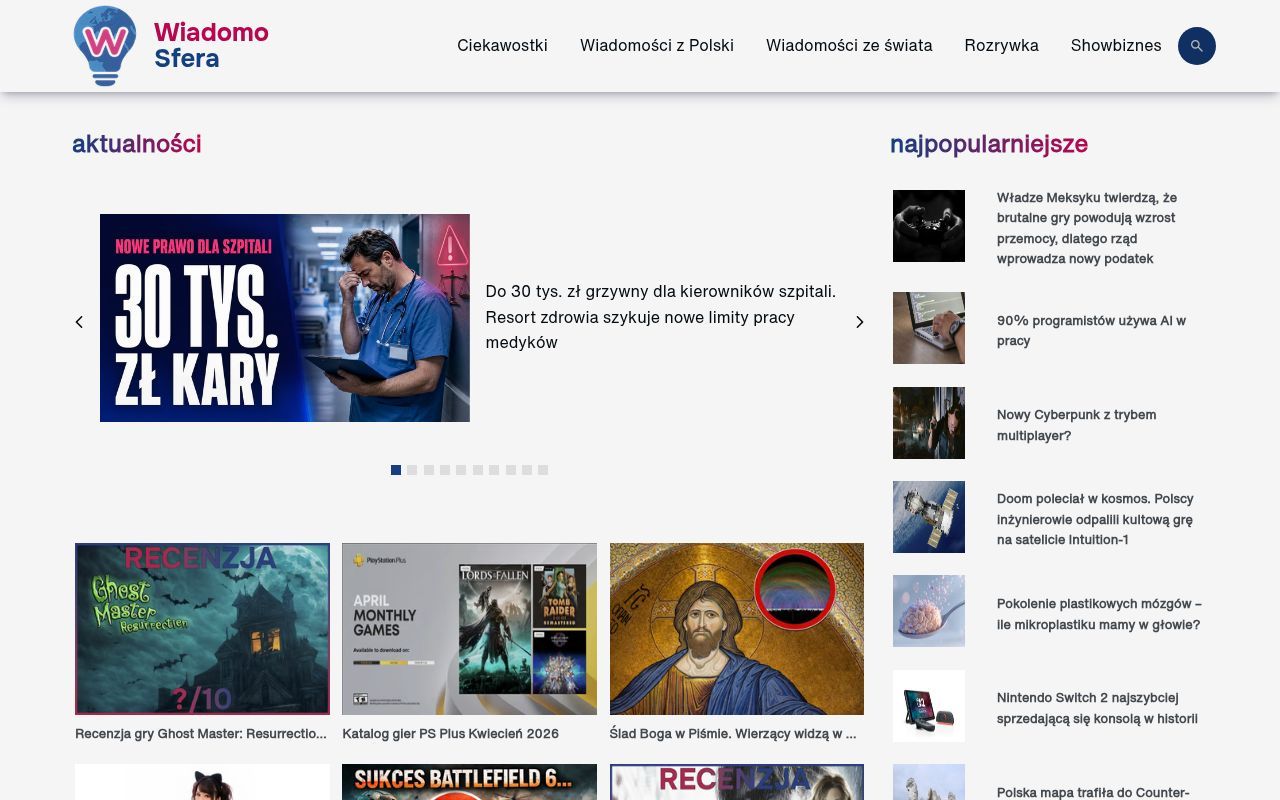Open Ślad Boga w Piśmie headline

click(x=733, y=734)
